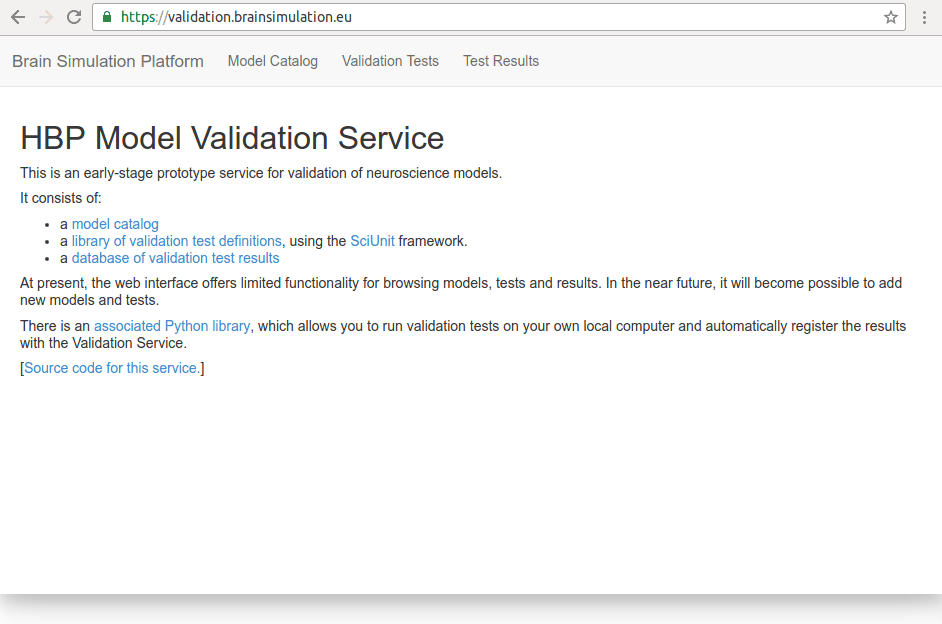Click the 'HBP Model Validation Service' heading

[x=232, y=138]
